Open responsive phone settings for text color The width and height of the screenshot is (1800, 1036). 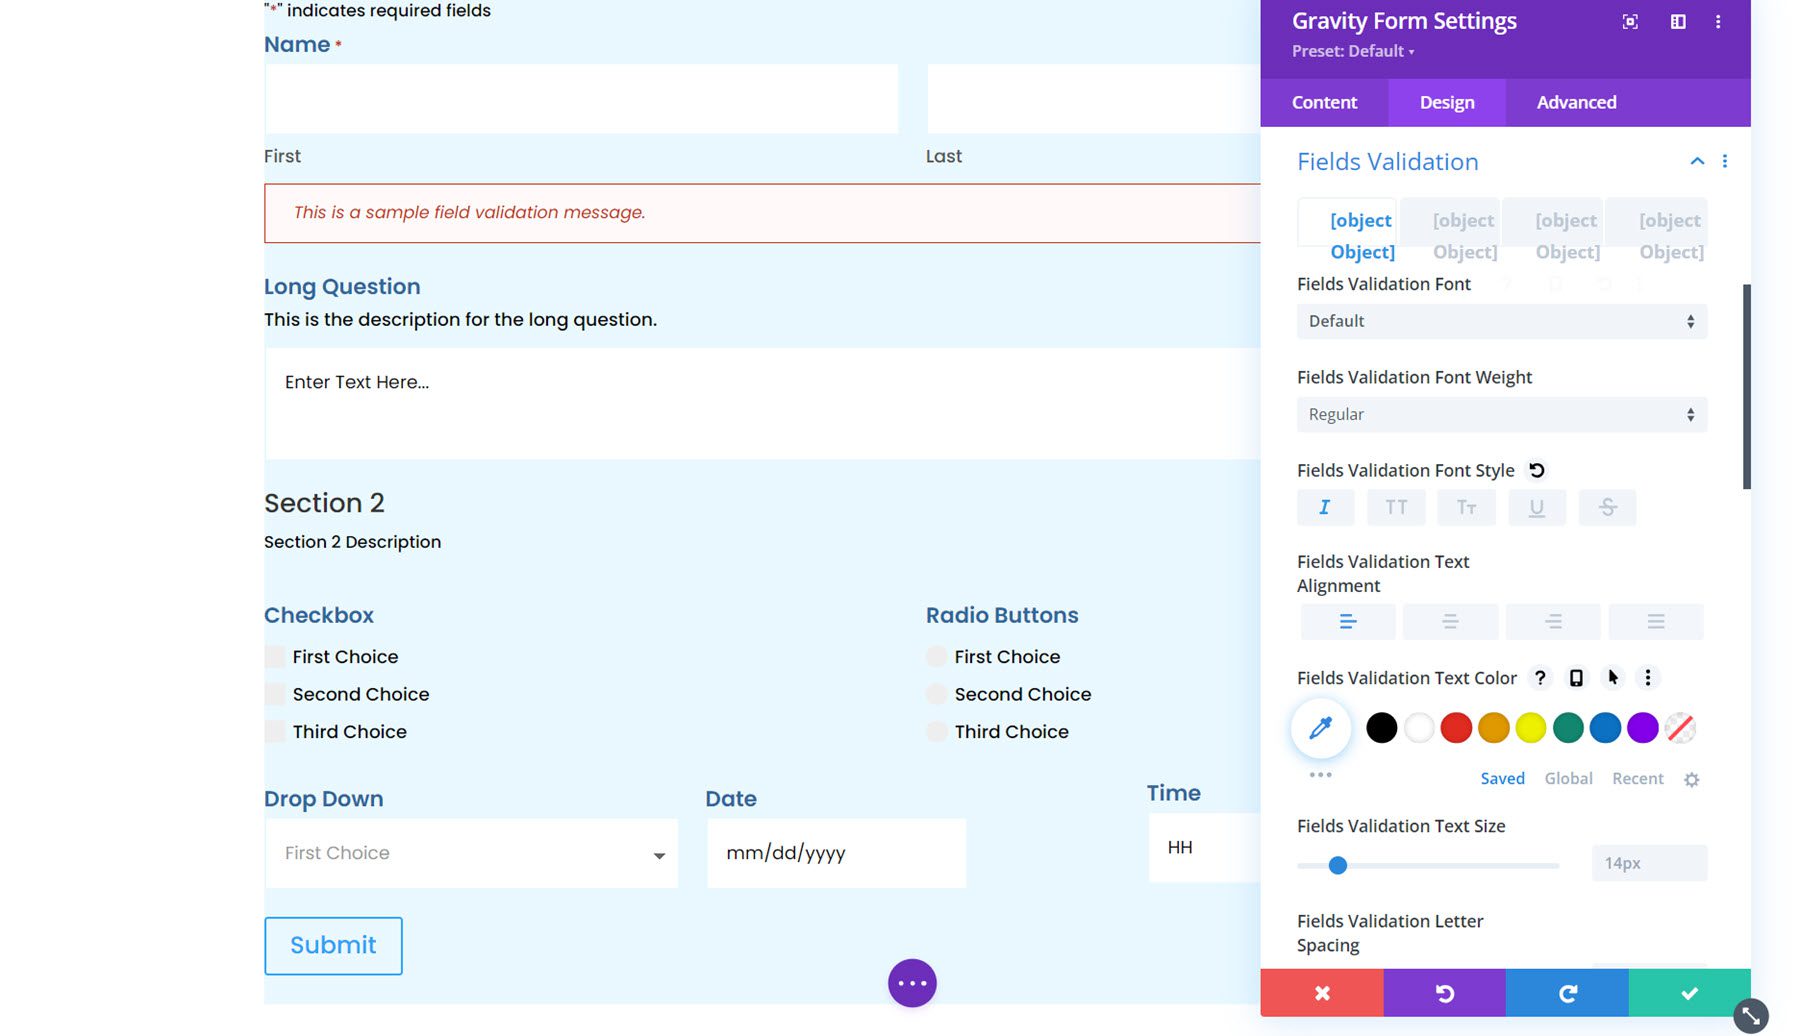click(1576, 677)
